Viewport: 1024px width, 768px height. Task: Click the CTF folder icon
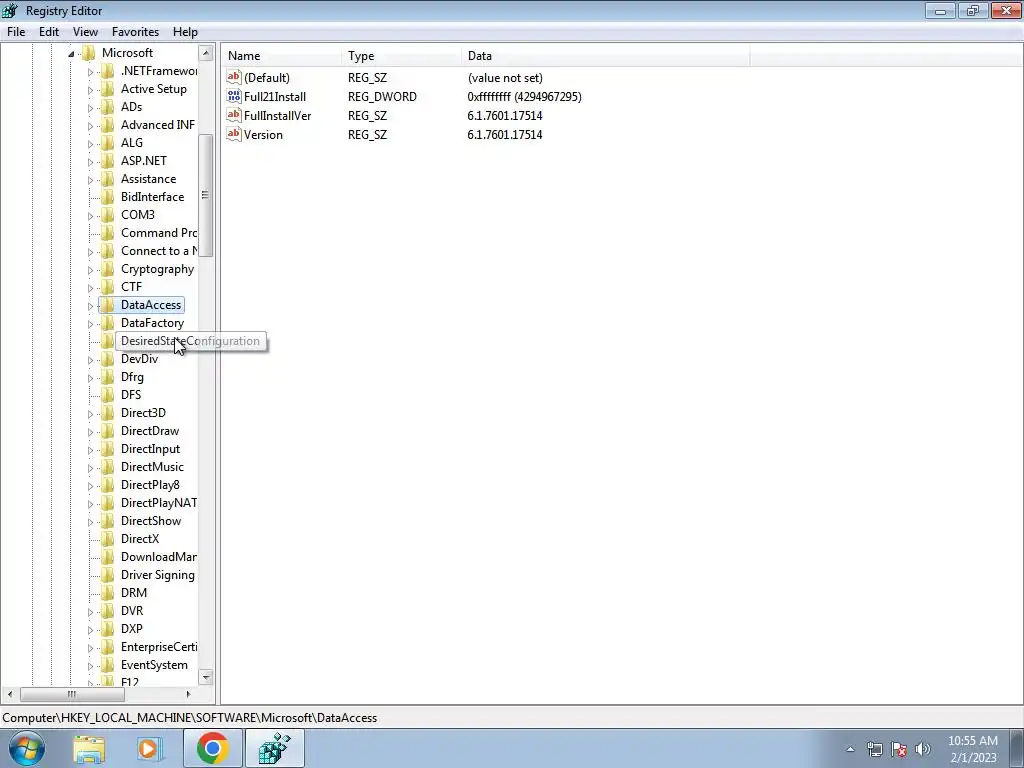tap(108, 287)
